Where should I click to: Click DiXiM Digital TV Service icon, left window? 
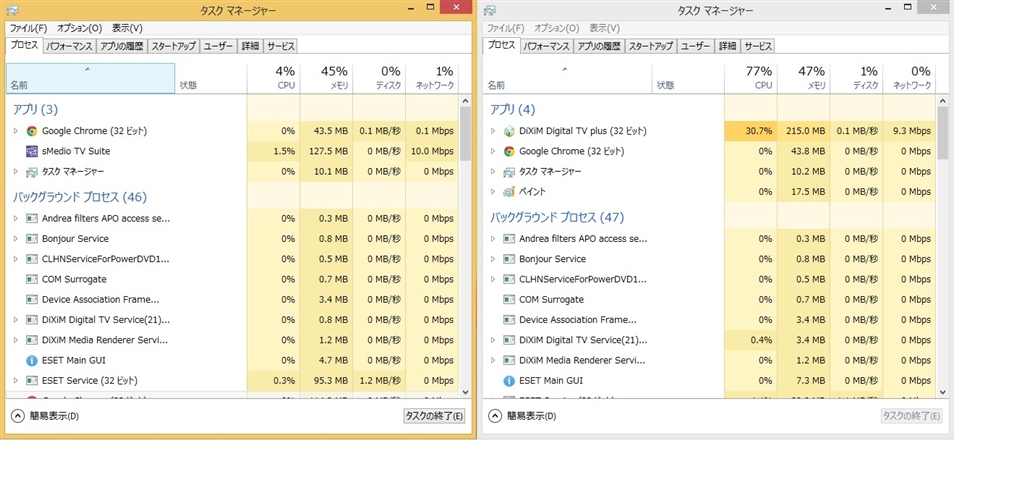point(32,319)
